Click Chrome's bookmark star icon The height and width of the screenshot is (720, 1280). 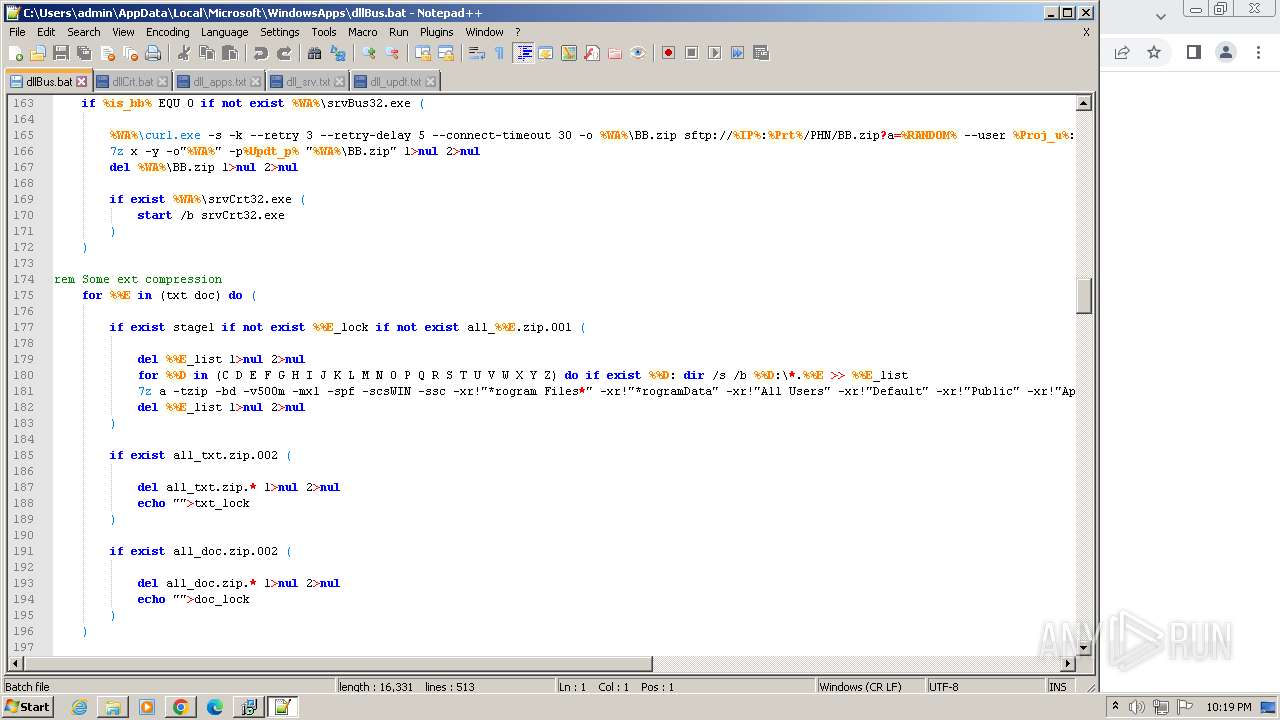(x=1154, y=52)
